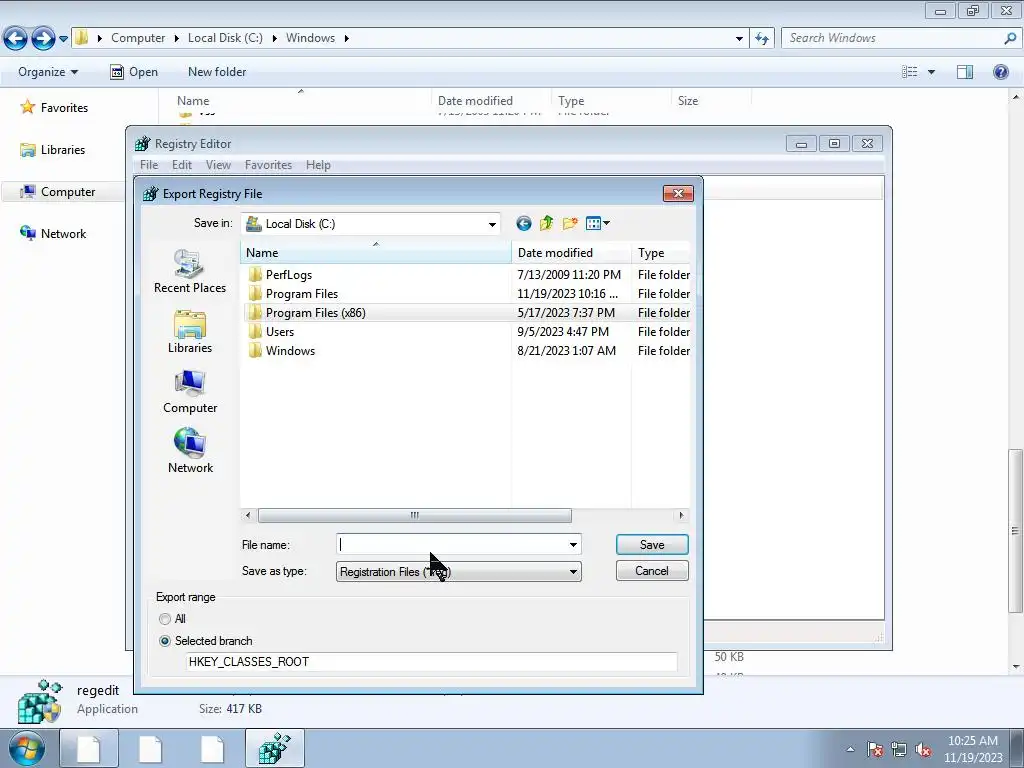Click Computer in the Explorer address breadcrumb
Image resolution: width=1024 pixels, height=768 pixels.
pos(138,39)
